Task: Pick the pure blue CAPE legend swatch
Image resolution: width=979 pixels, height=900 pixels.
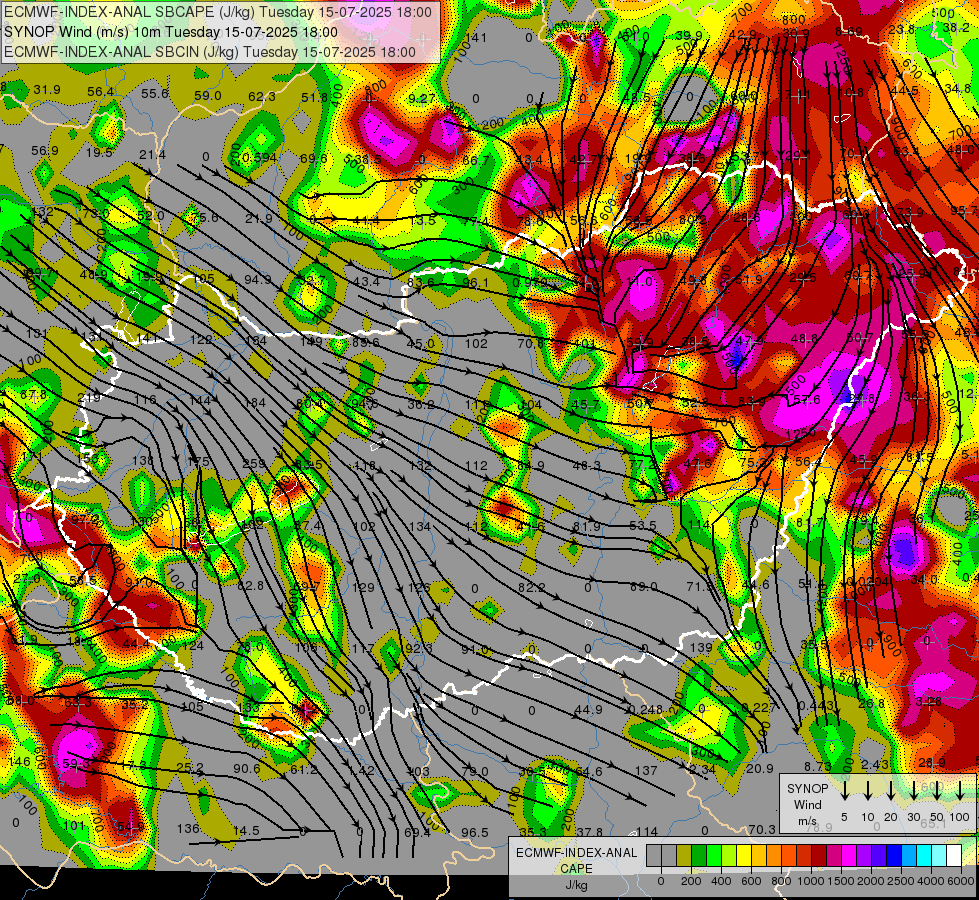Action: 894,855
